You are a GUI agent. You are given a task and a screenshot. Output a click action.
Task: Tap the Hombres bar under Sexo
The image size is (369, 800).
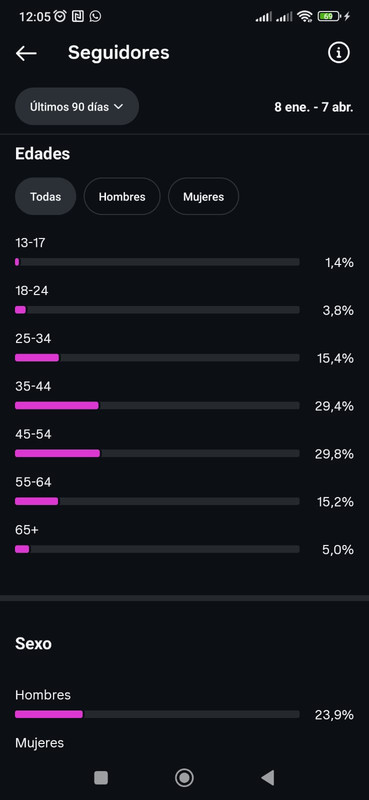coord(157,714)
